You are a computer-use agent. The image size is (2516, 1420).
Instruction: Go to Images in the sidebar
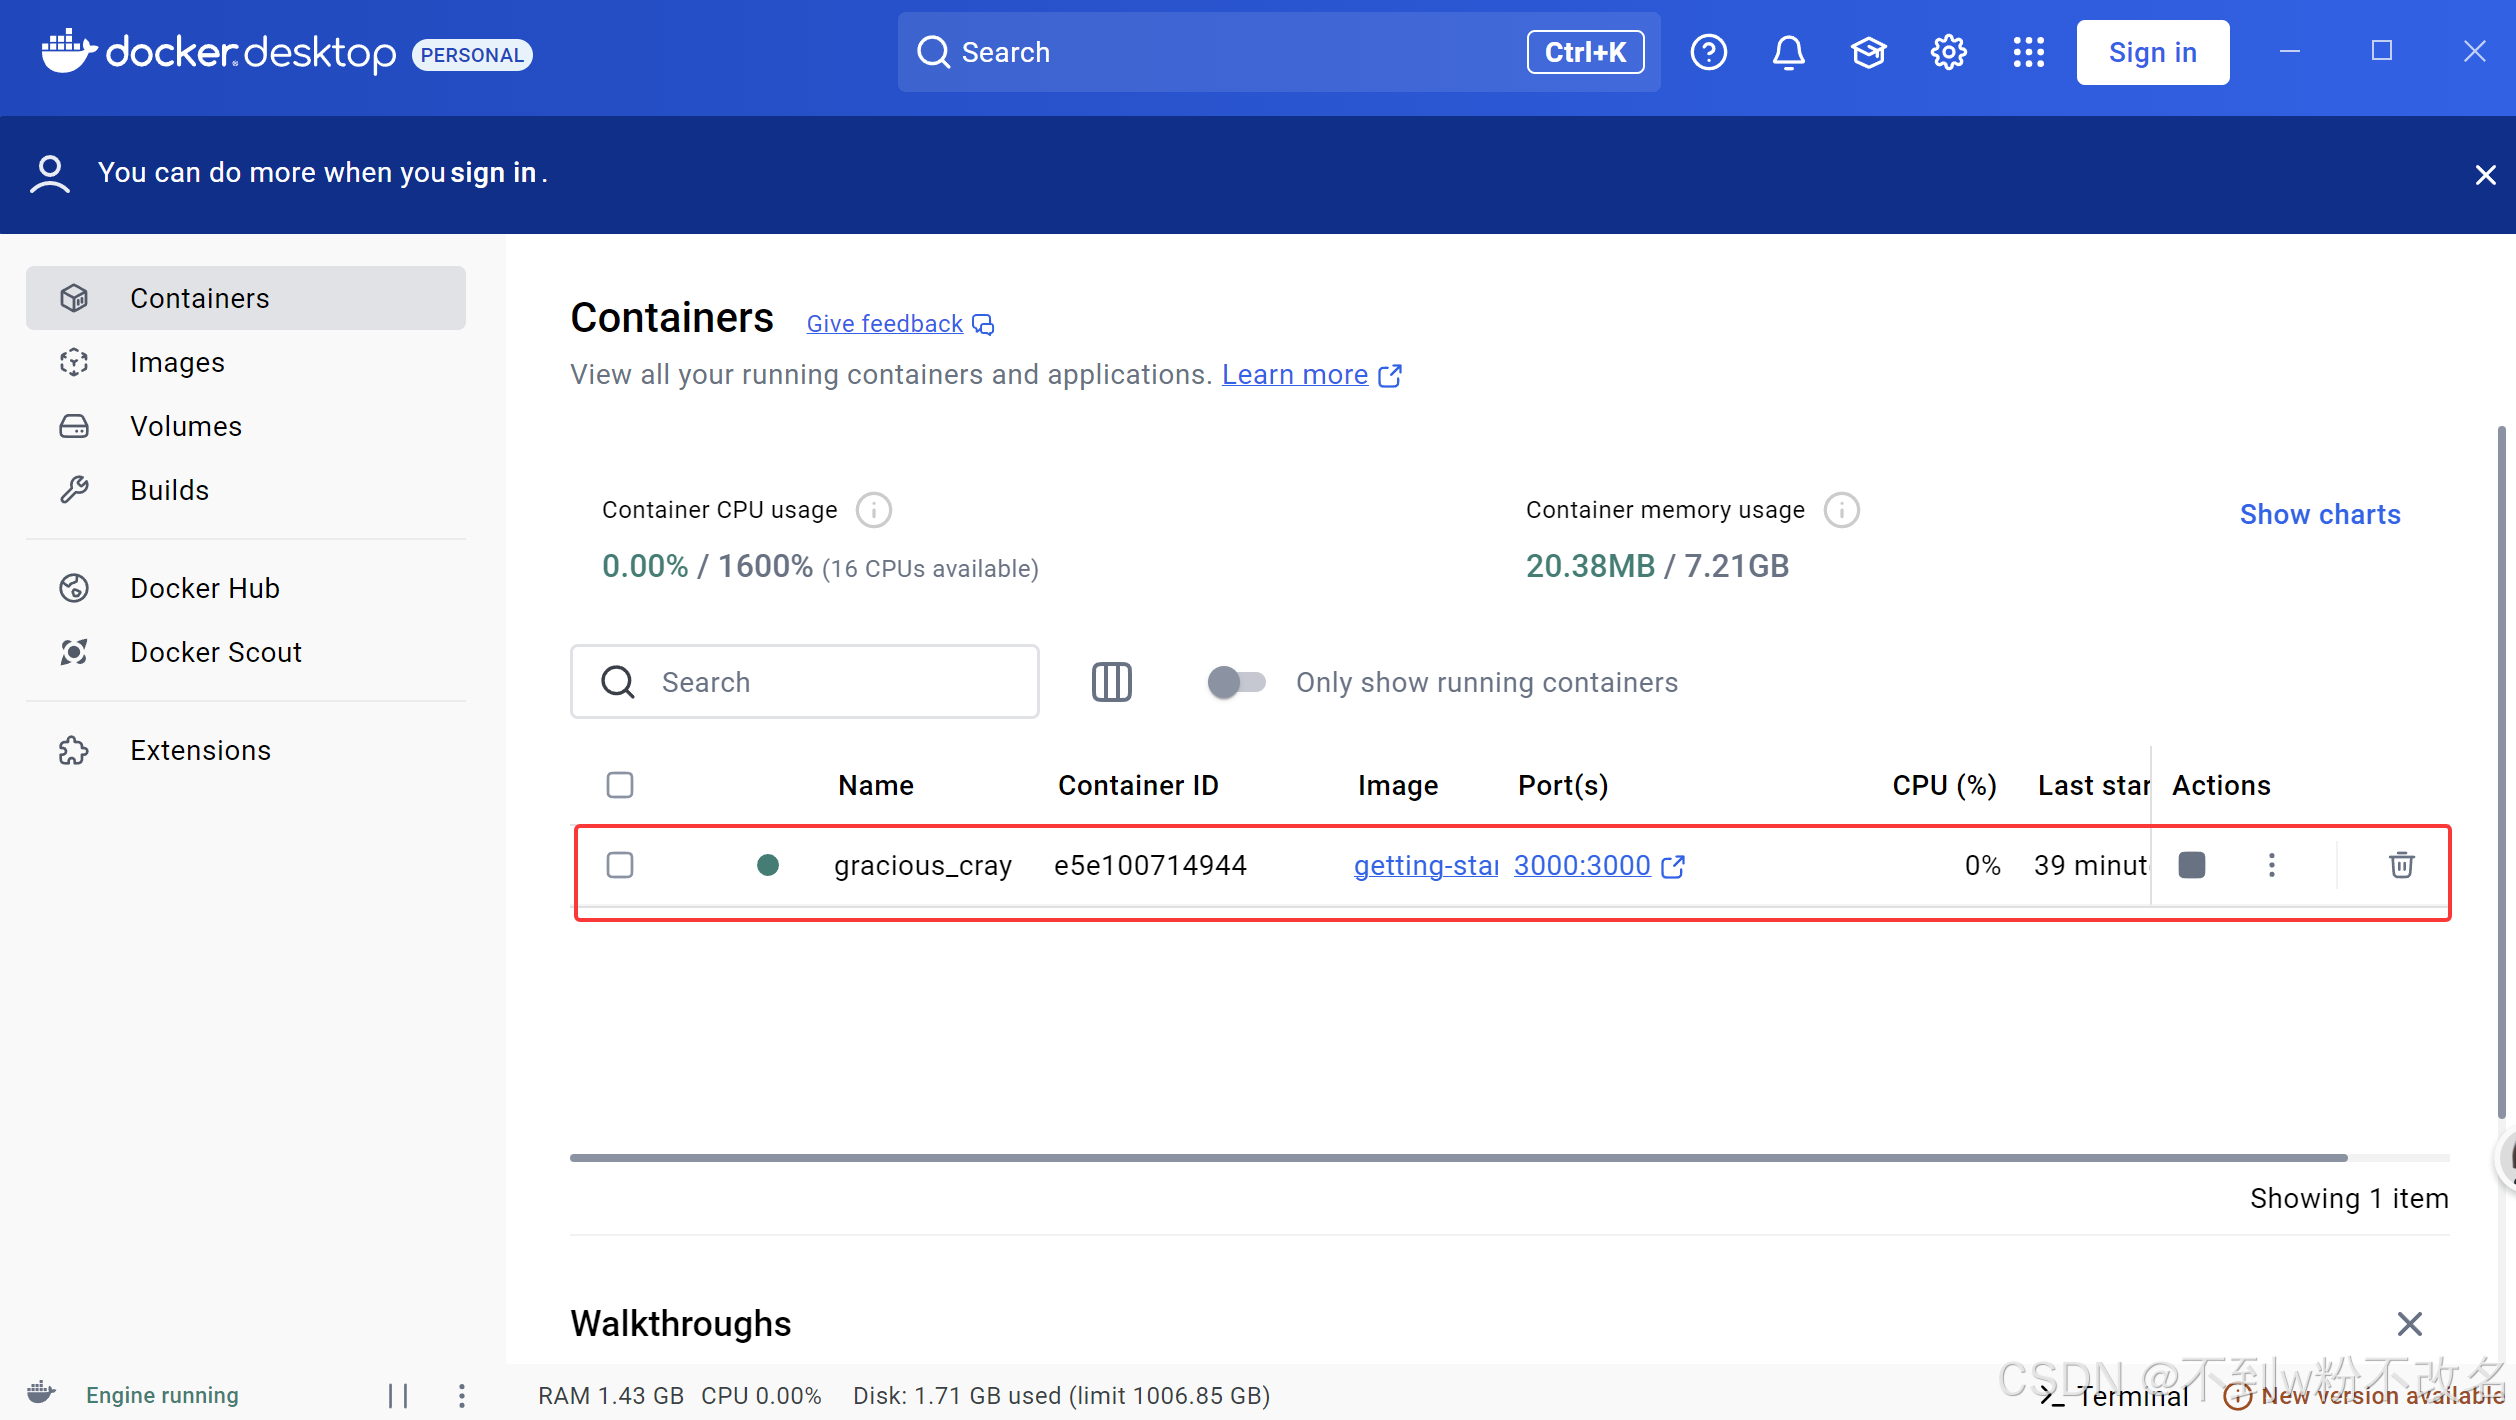[246, 362]
